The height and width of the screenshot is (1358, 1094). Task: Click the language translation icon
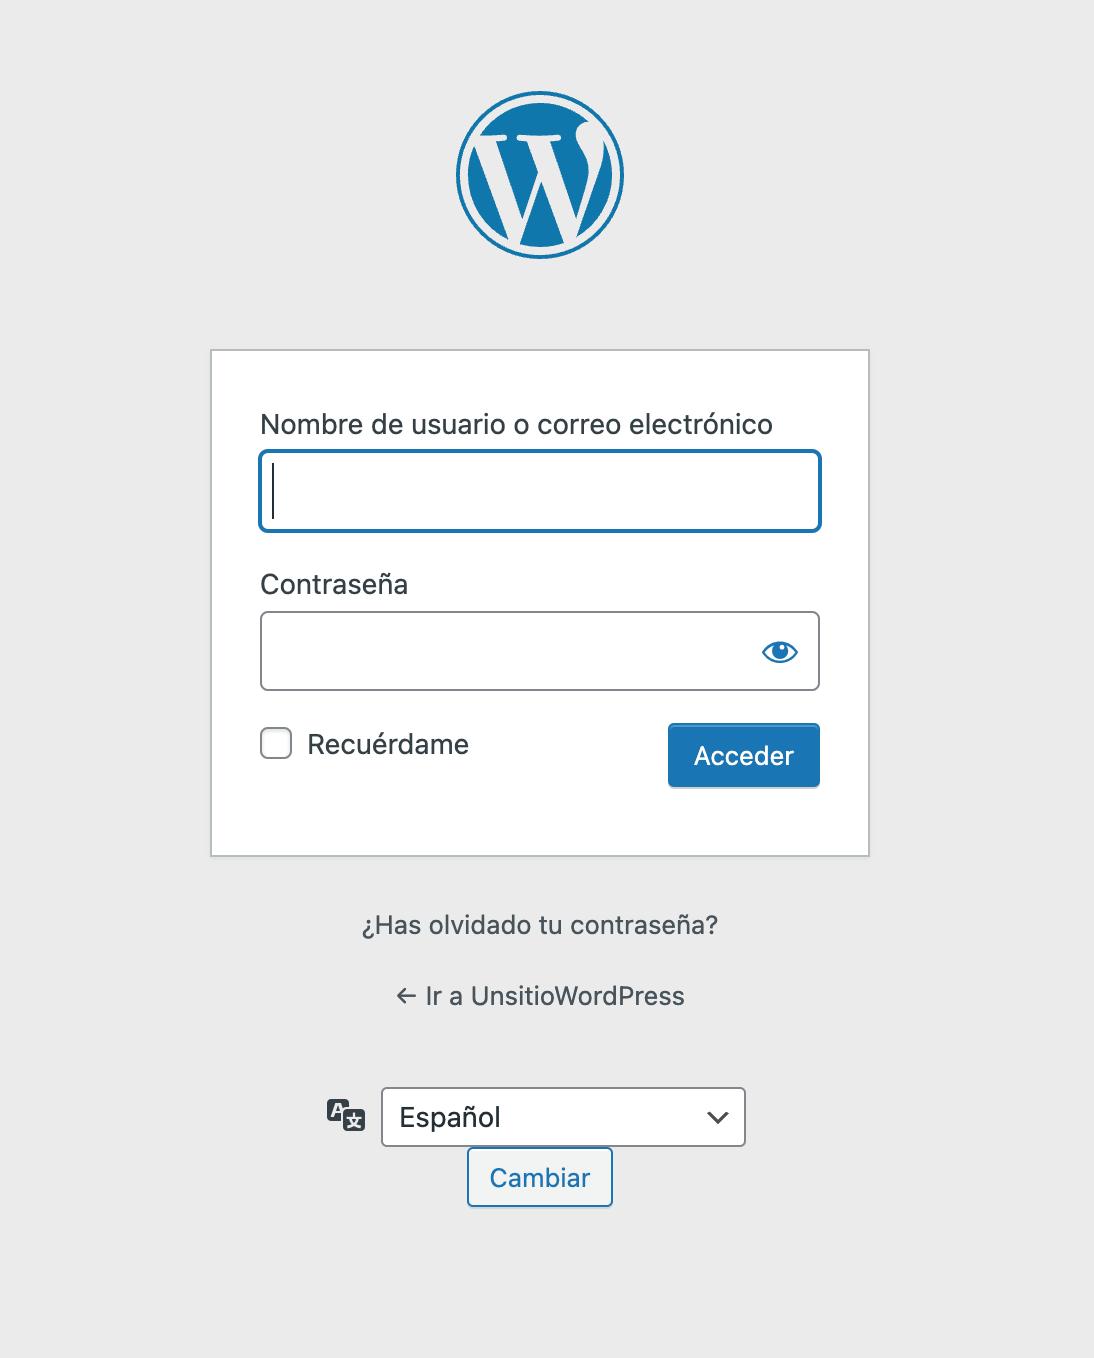(346, 1115)
